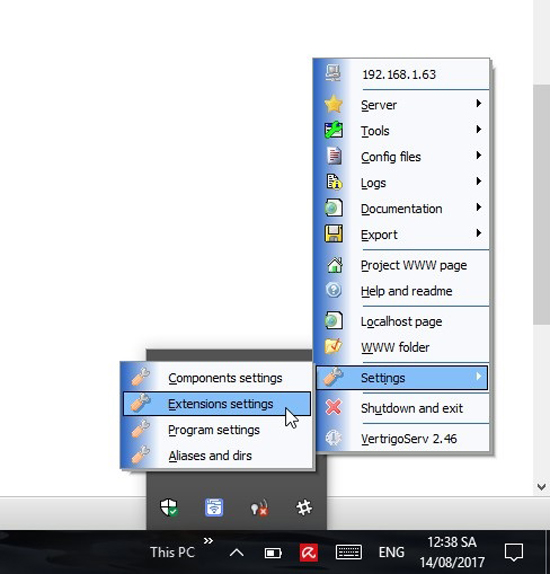Expand the Documentation submenu arrow
Image resolution: width=550 pixels, height=574 pixels.
coord(478,208)
